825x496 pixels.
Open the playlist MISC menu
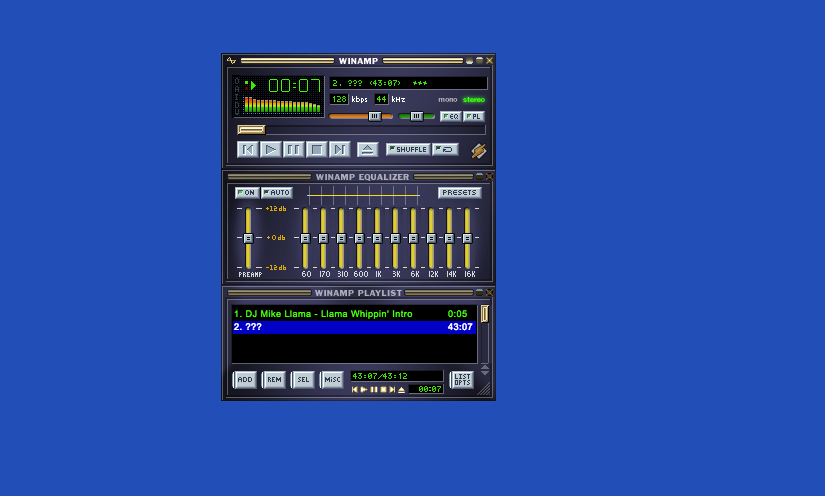coord(332,380)
